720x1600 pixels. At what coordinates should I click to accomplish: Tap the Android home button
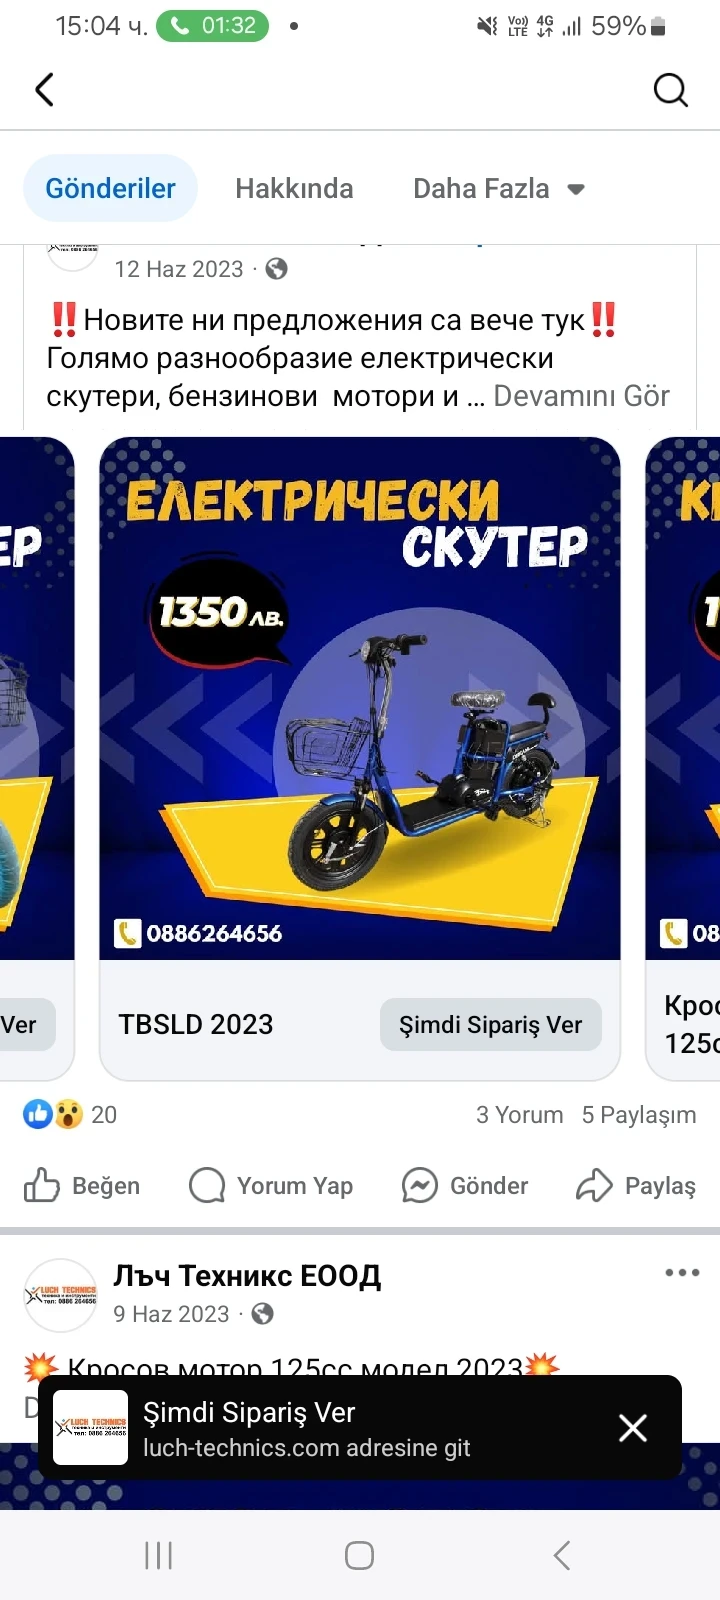coord(359,1555)
